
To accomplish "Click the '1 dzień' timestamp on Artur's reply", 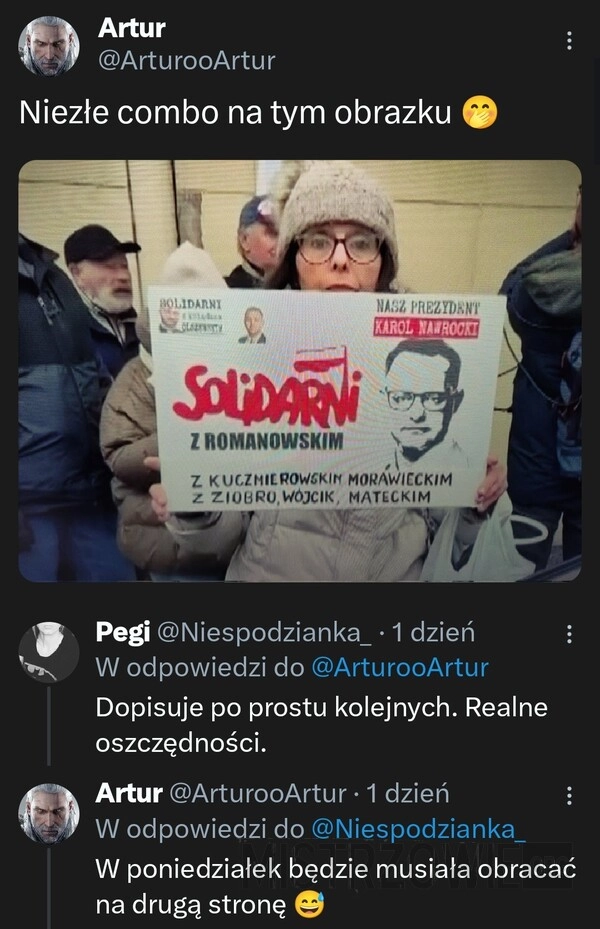I will 408,793.
